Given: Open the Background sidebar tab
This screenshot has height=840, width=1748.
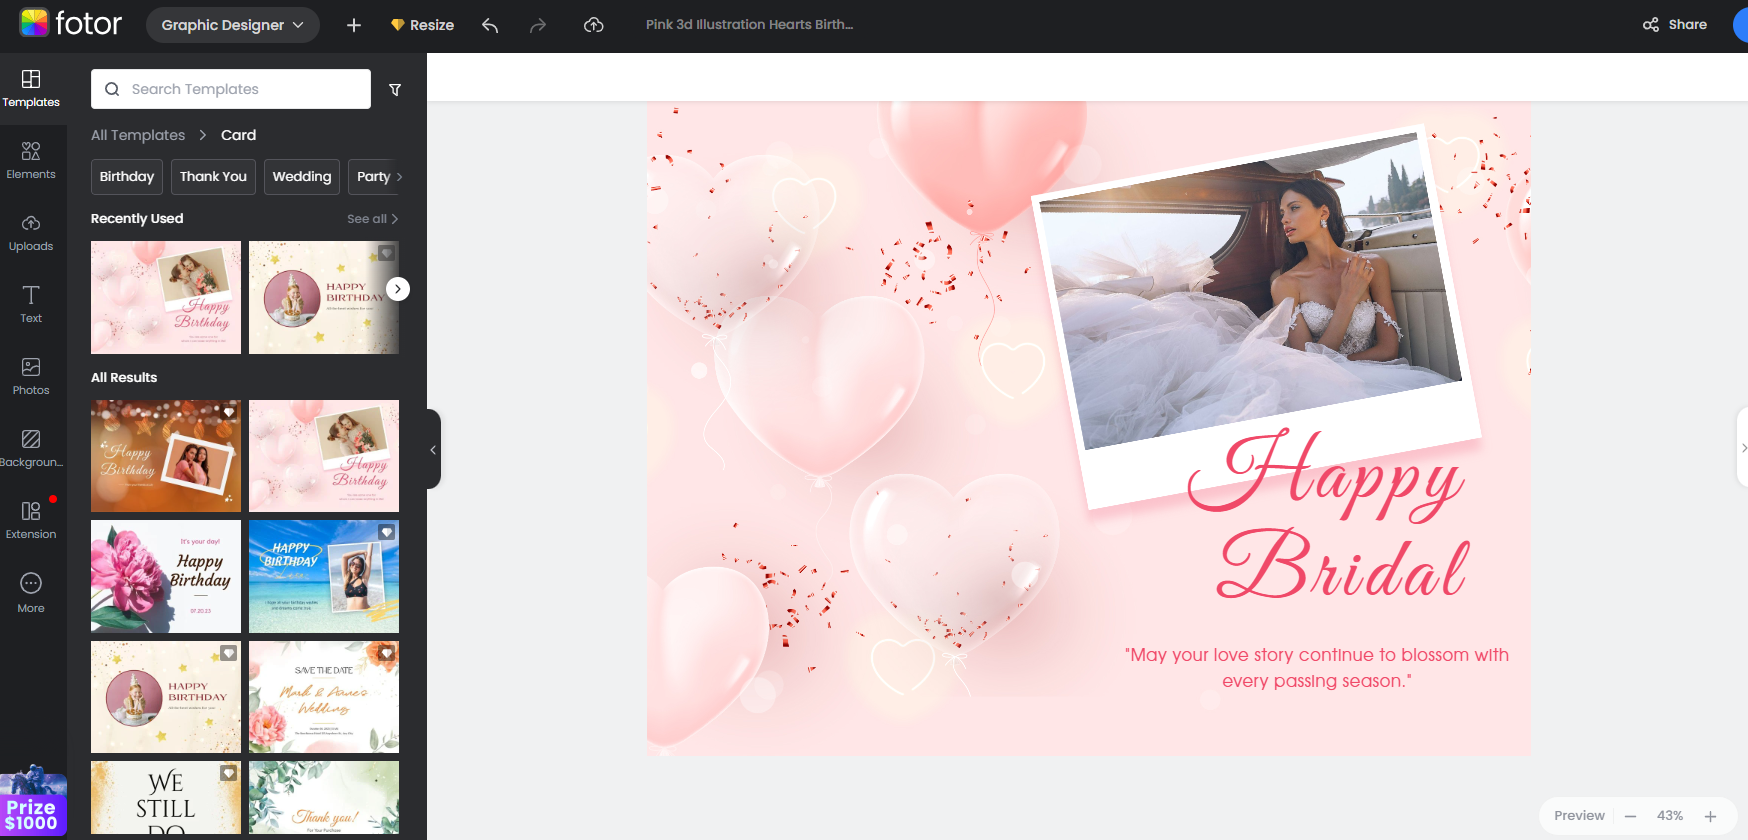Looking at the screenshot, I should pos(31,448).
